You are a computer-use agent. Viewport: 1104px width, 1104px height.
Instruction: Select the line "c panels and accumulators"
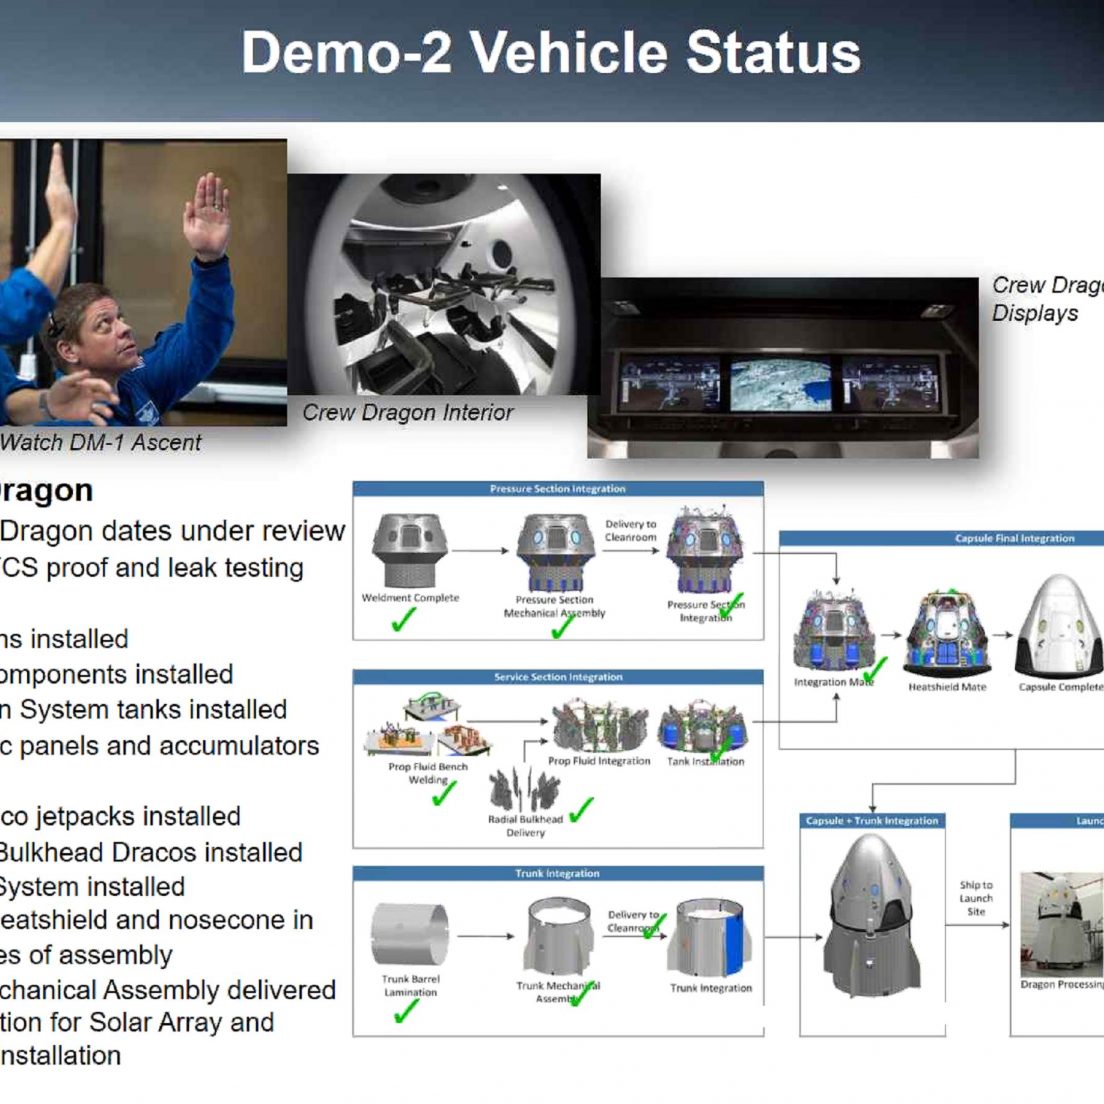coord(160,746)
